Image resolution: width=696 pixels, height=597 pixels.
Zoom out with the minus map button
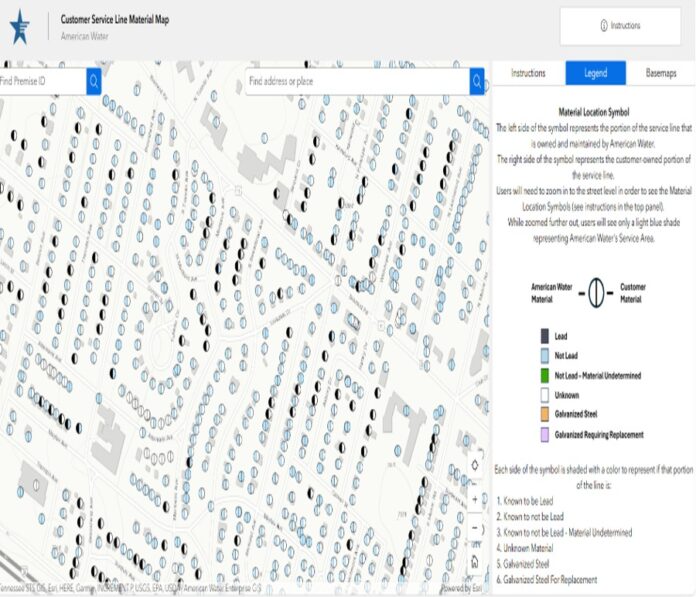[475, 528]
